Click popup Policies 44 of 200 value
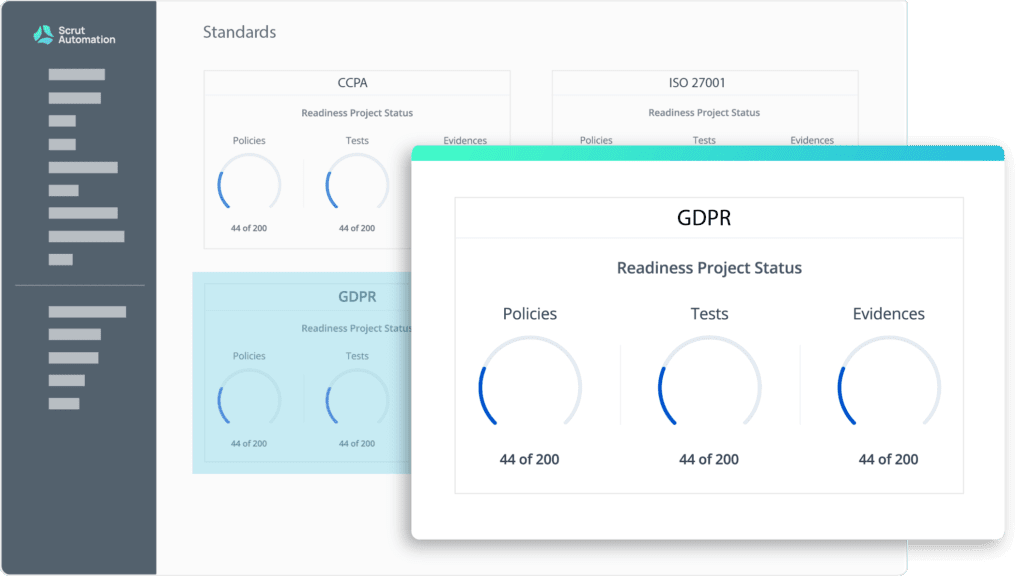Screen dimensions: 1024x576 click(529, 459)
